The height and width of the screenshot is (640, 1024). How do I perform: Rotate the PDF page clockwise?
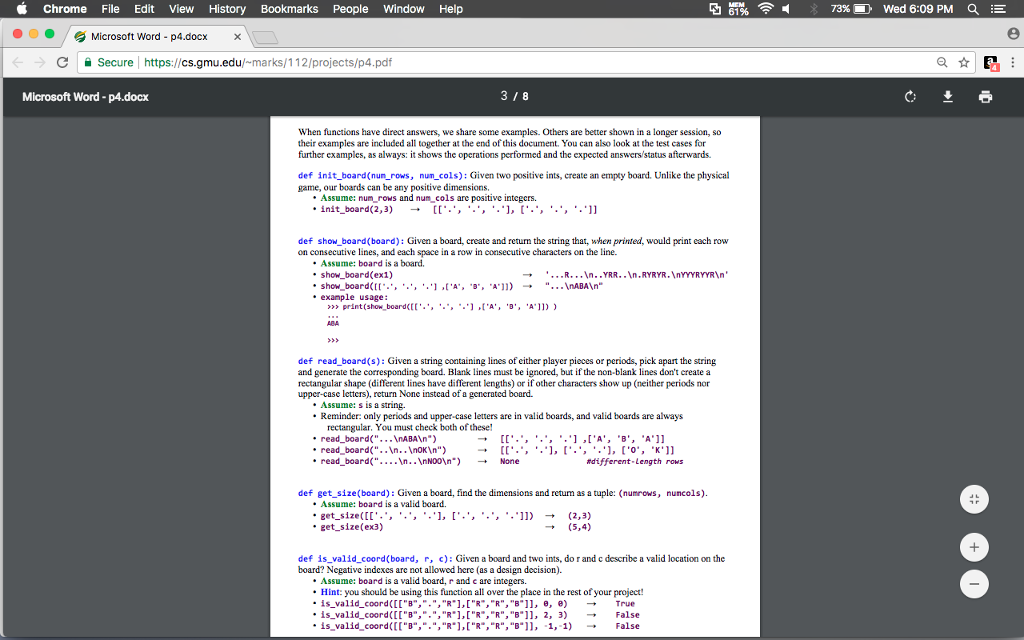point(909,97)
